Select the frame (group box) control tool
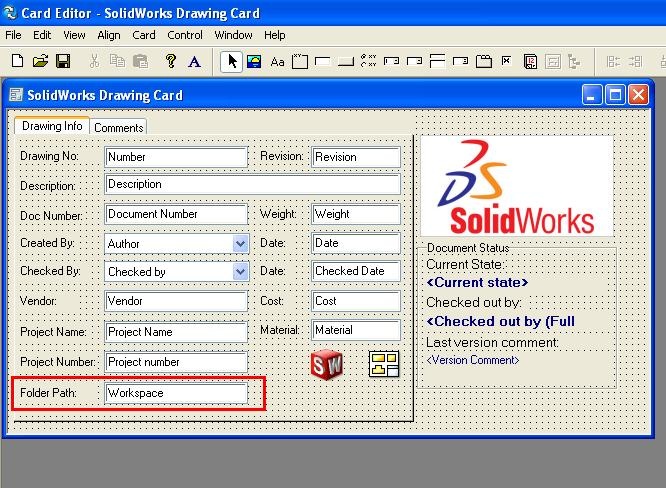 (x=300, y=62)
